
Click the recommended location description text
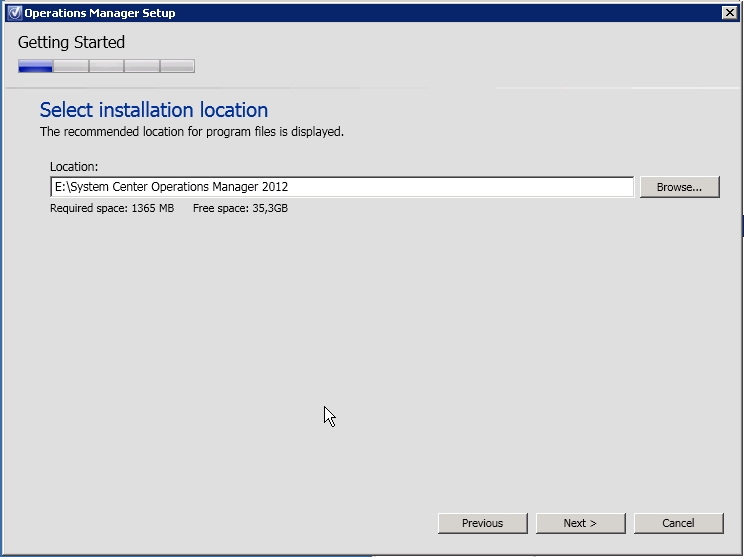[191, 132]
